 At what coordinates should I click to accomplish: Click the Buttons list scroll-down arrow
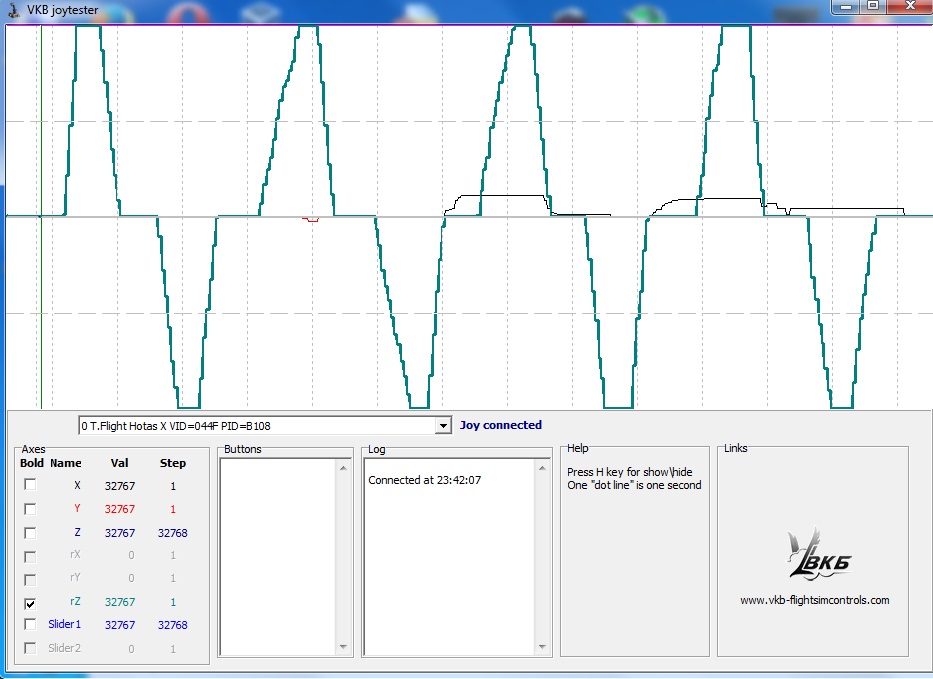[345, 647]
